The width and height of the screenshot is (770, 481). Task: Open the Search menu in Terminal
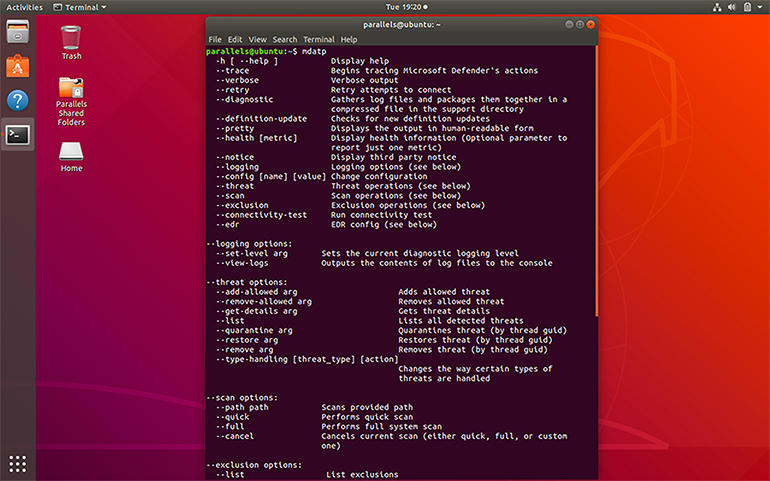285,39
